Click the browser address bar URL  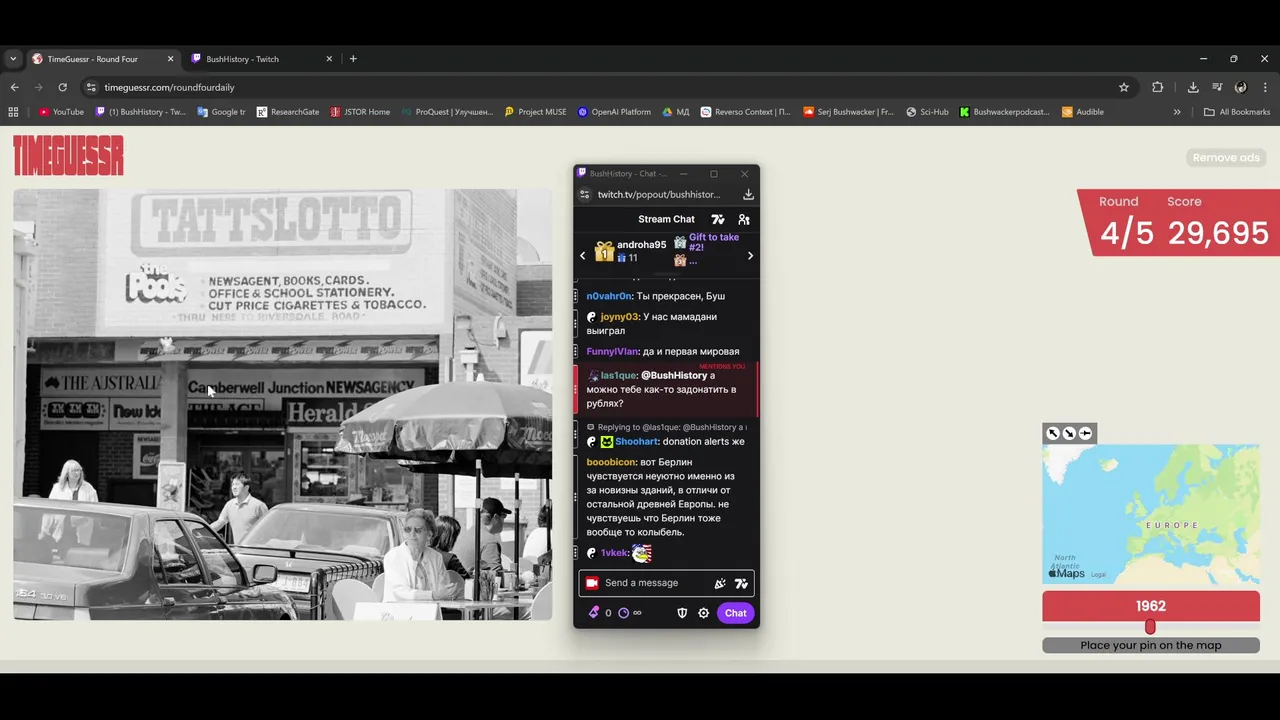tap(169, 87)
